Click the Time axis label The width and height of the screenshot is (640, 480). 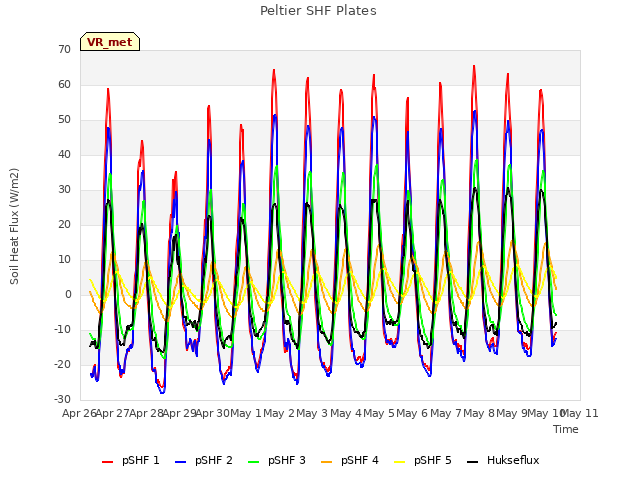click(566, 429)
